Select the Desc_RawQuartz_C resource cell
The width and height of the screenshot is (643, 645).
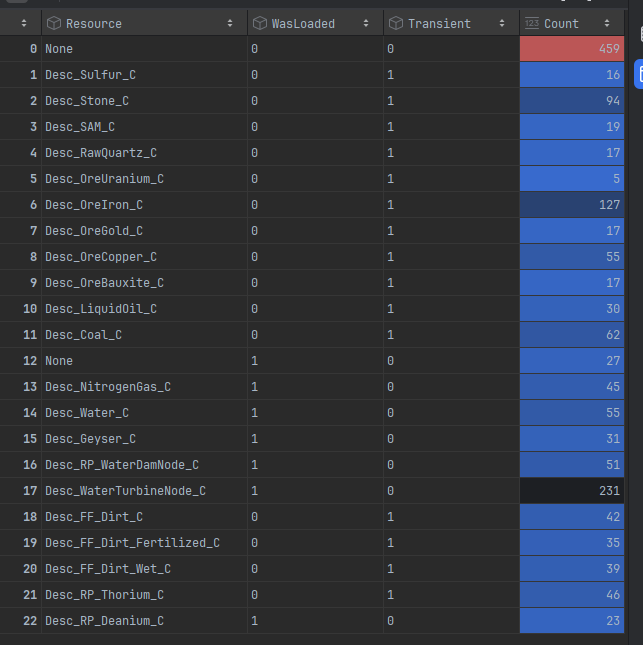(144, 153)
